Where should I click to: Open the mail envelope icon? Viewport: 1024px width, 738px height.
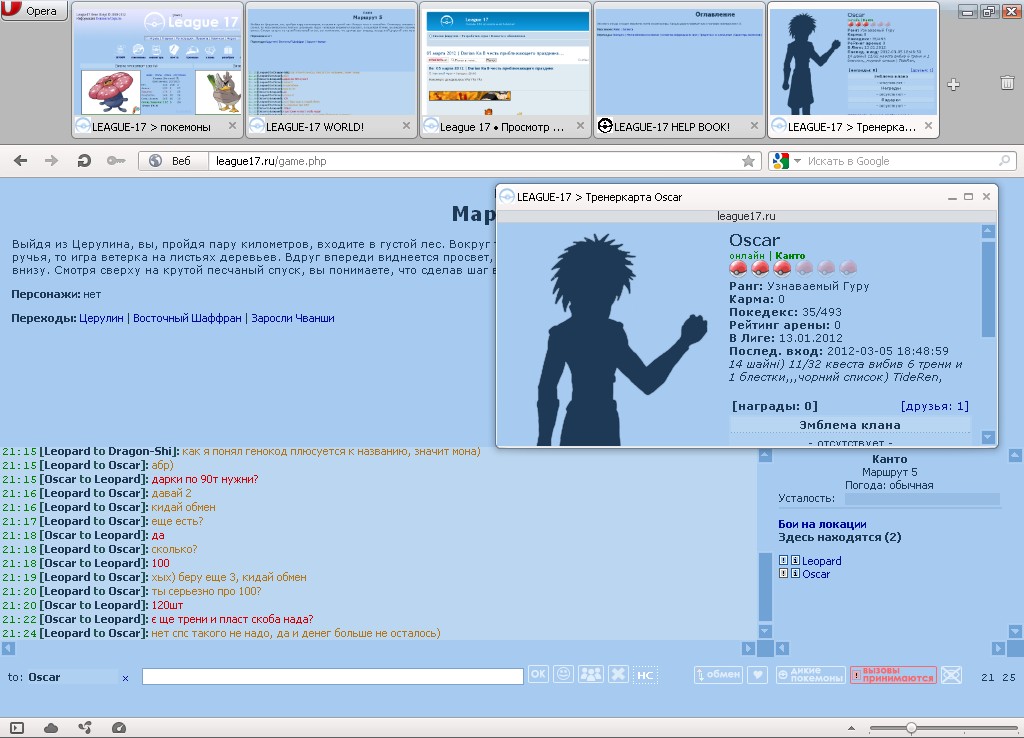(x=951, y=675)
